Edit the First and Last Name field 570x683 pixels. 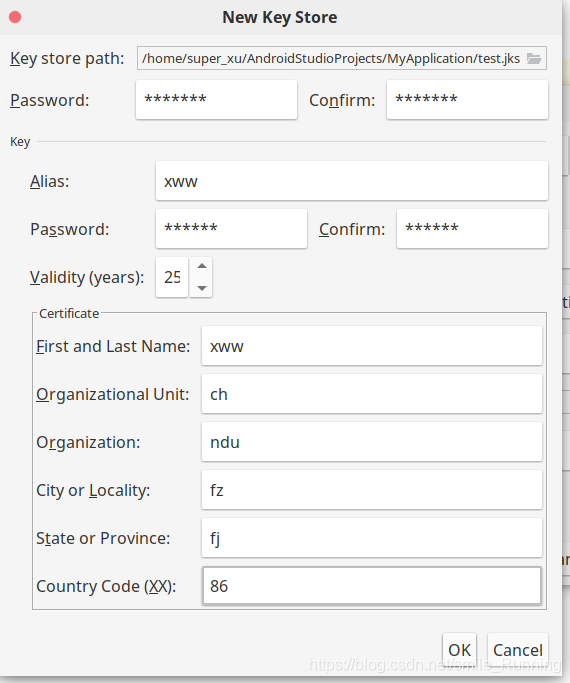click(372, 346)
